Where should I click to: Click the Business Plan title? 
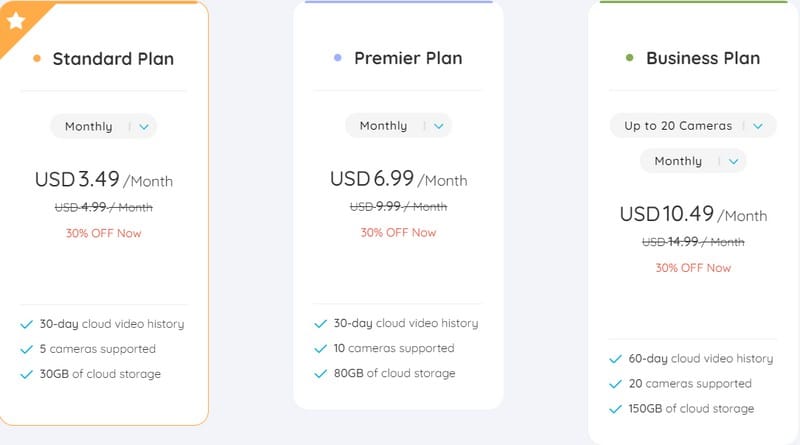(x=703, y=59)
